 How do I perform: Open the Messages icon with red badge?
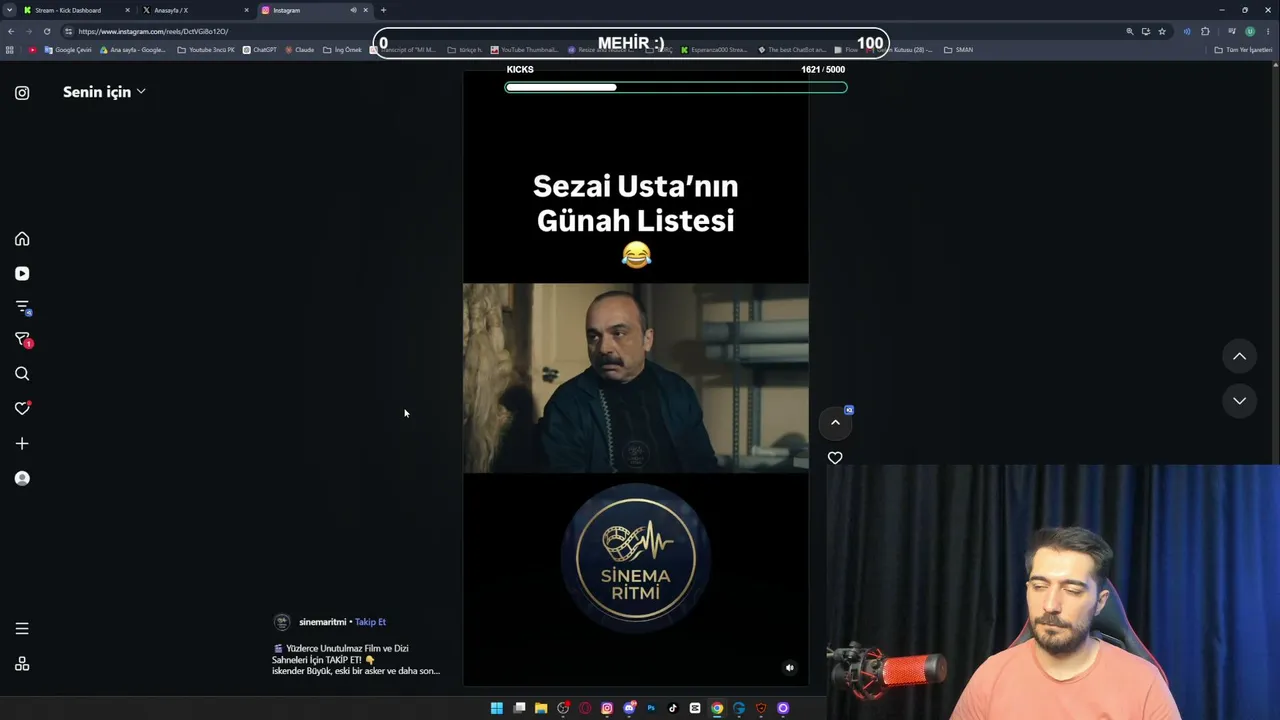tap(22, 341)
